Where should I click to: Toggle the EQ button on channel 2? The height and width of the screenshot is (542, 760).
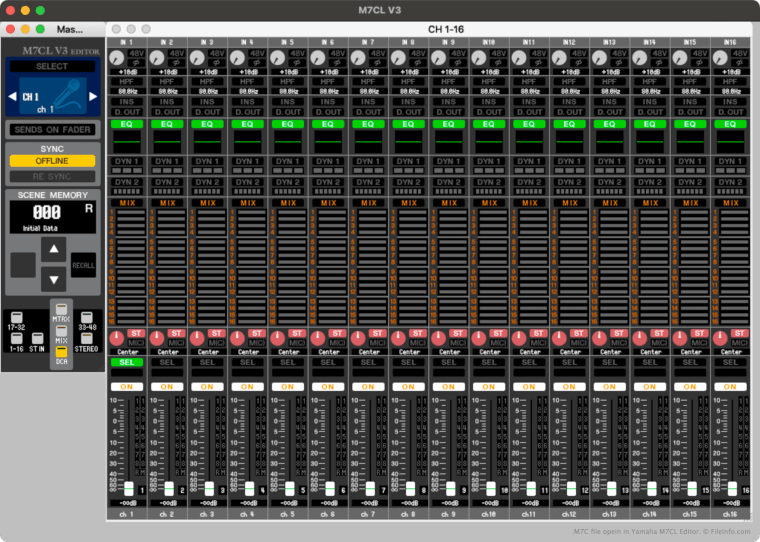(167, 124)
